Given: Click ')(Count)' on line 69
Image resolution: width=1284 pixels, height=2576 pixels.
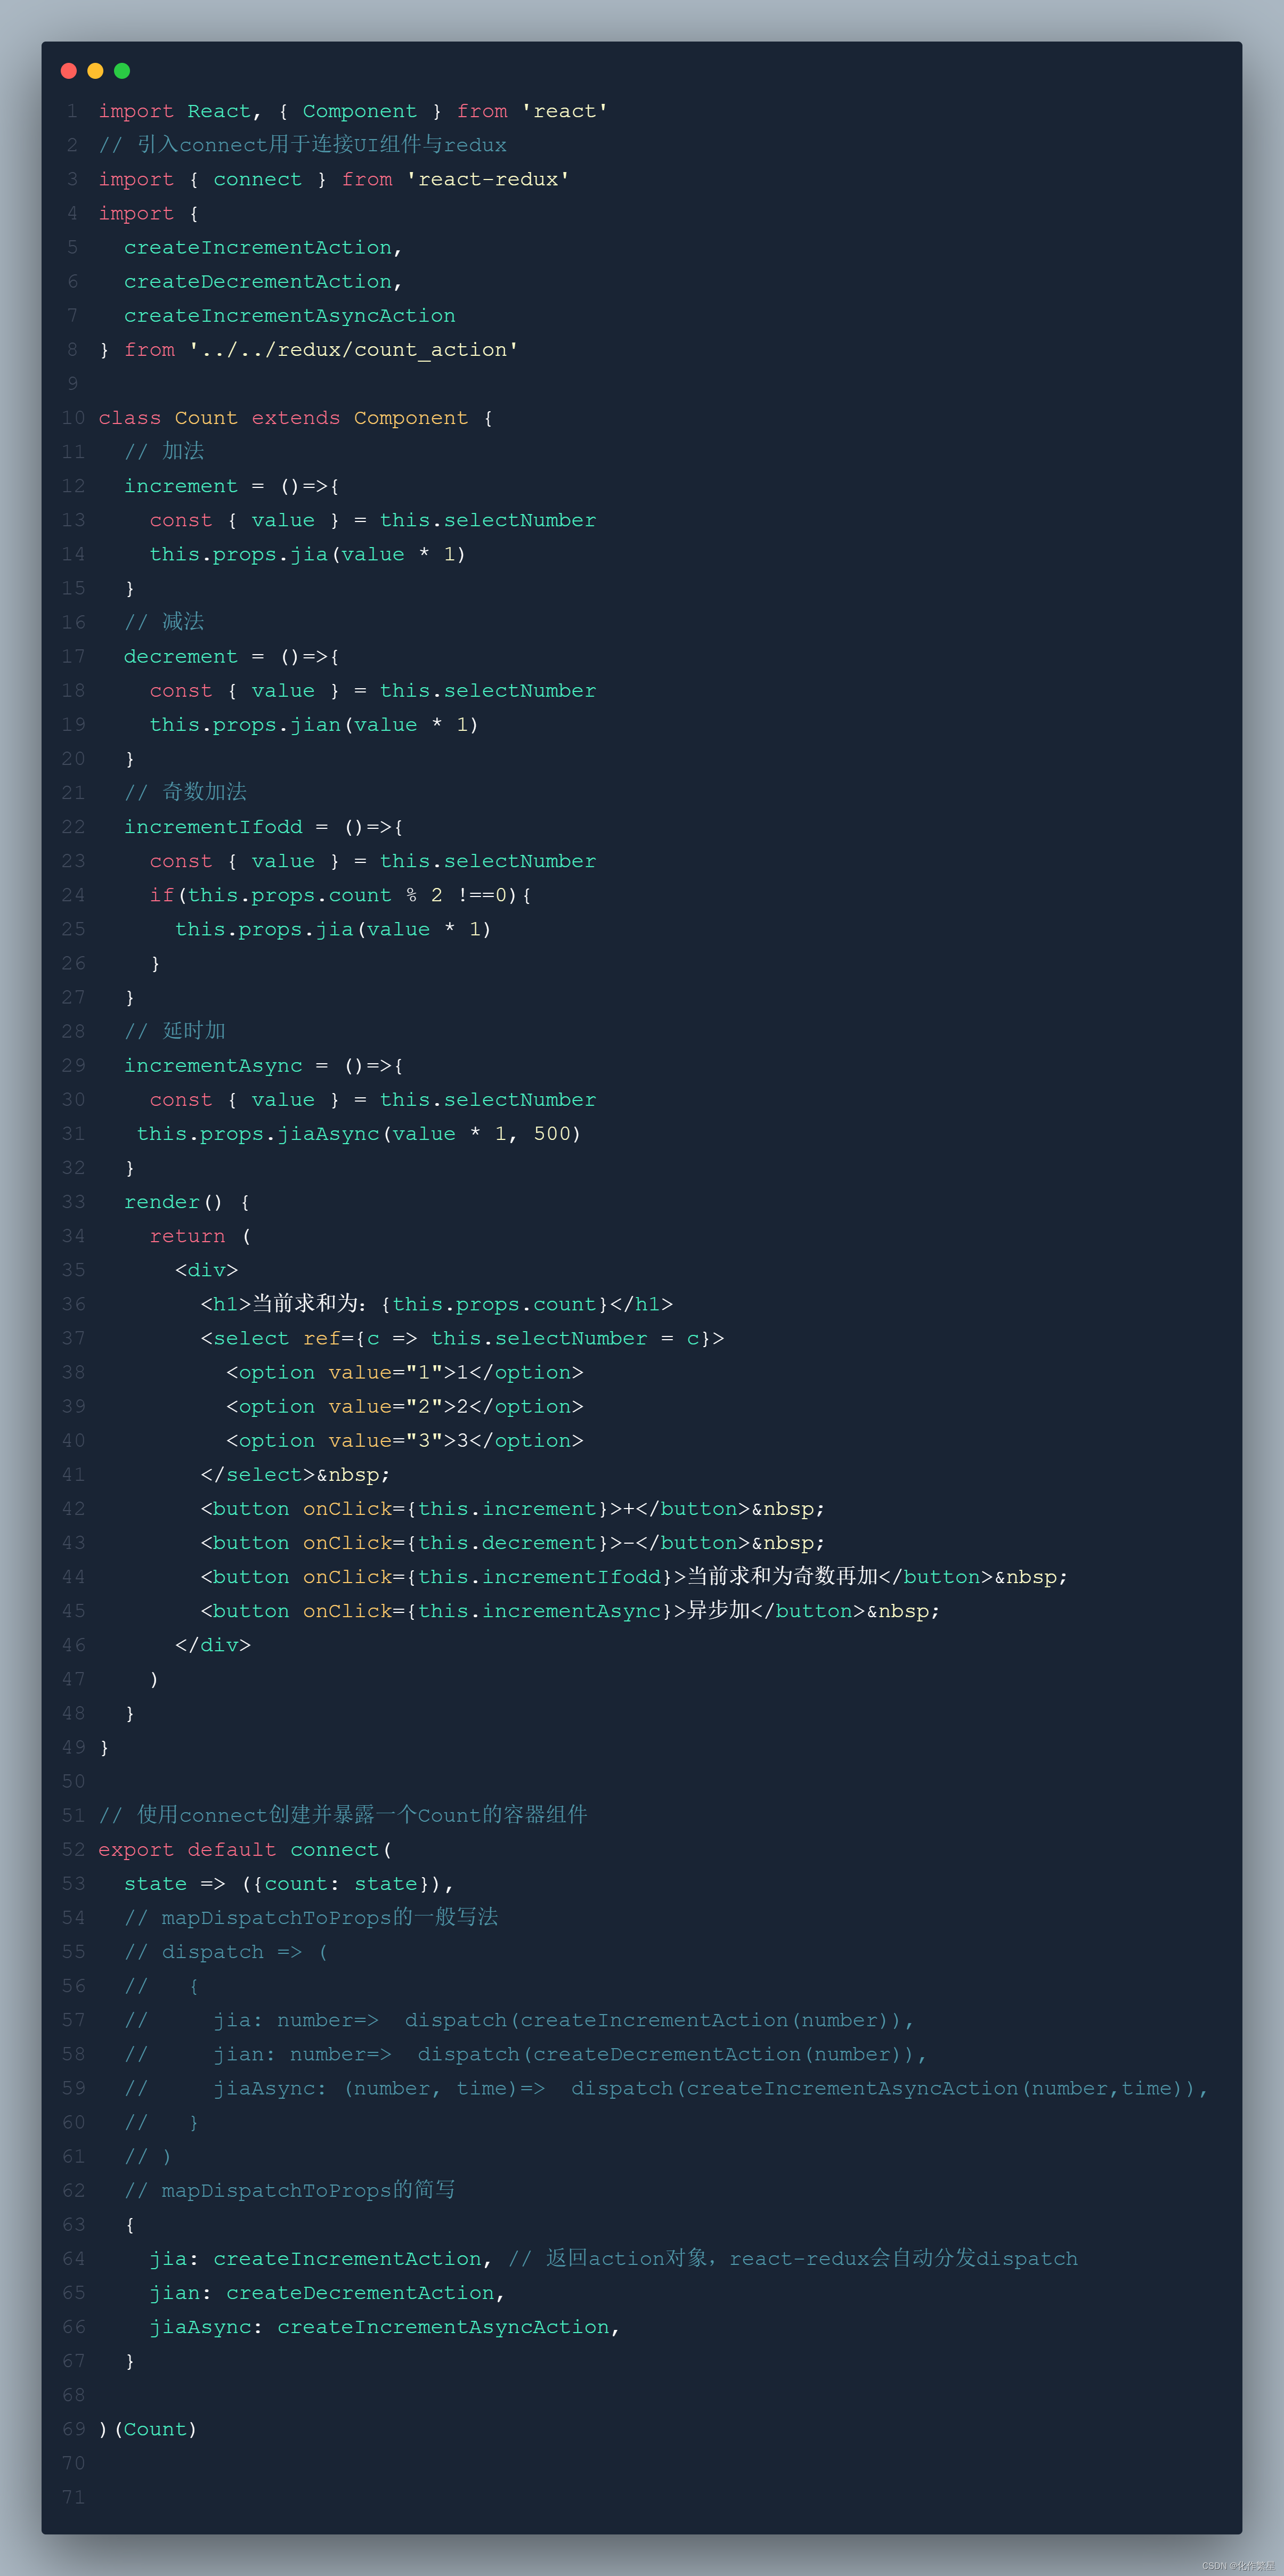Looking at the screenshot, I should [148, 2429].
